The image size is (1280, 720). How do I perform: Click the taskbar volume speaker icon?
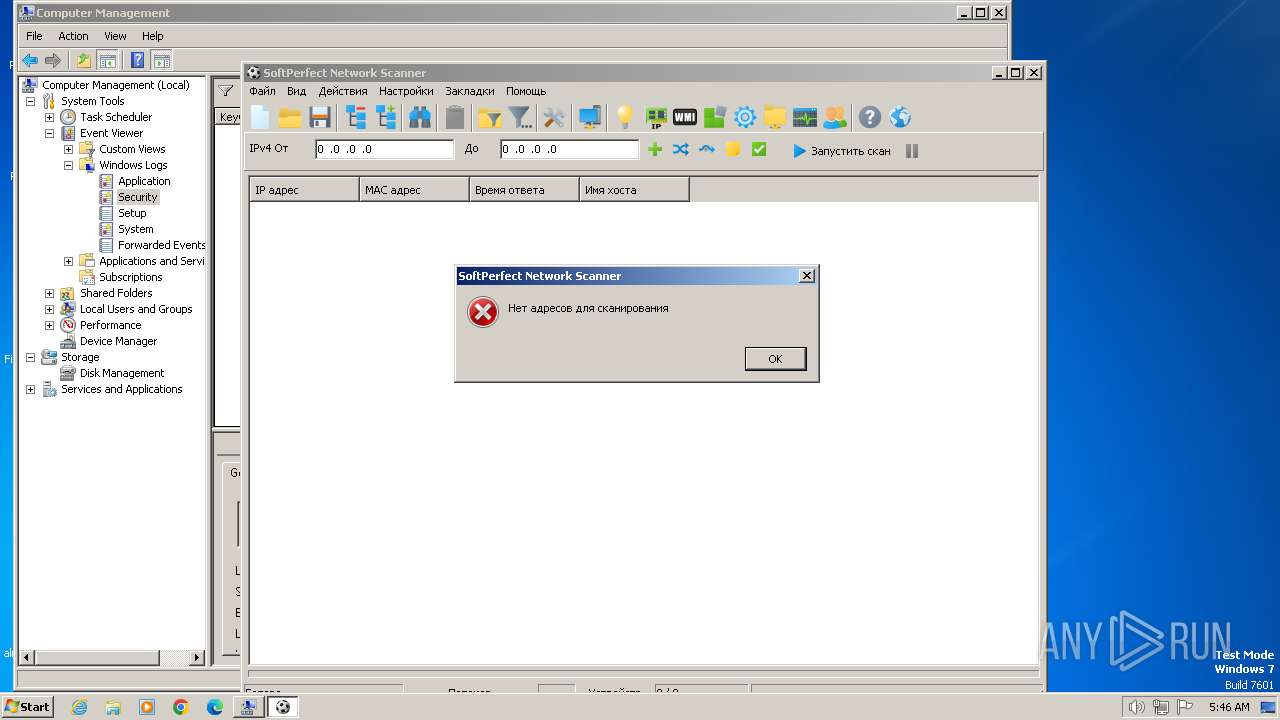[x=1136, y=707]
